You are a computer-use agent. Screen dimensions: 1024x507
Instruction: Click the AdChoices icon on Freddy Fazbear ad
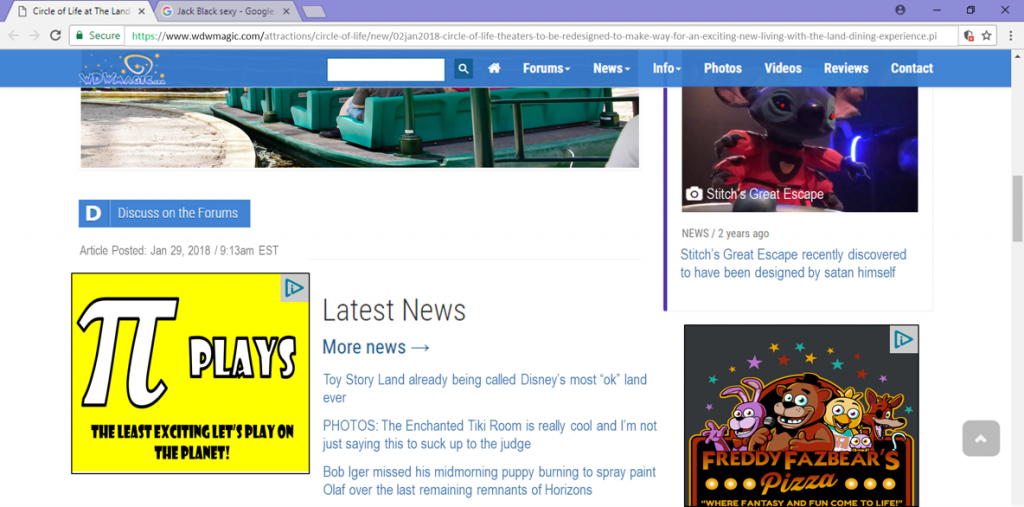[x=904, y=339]
